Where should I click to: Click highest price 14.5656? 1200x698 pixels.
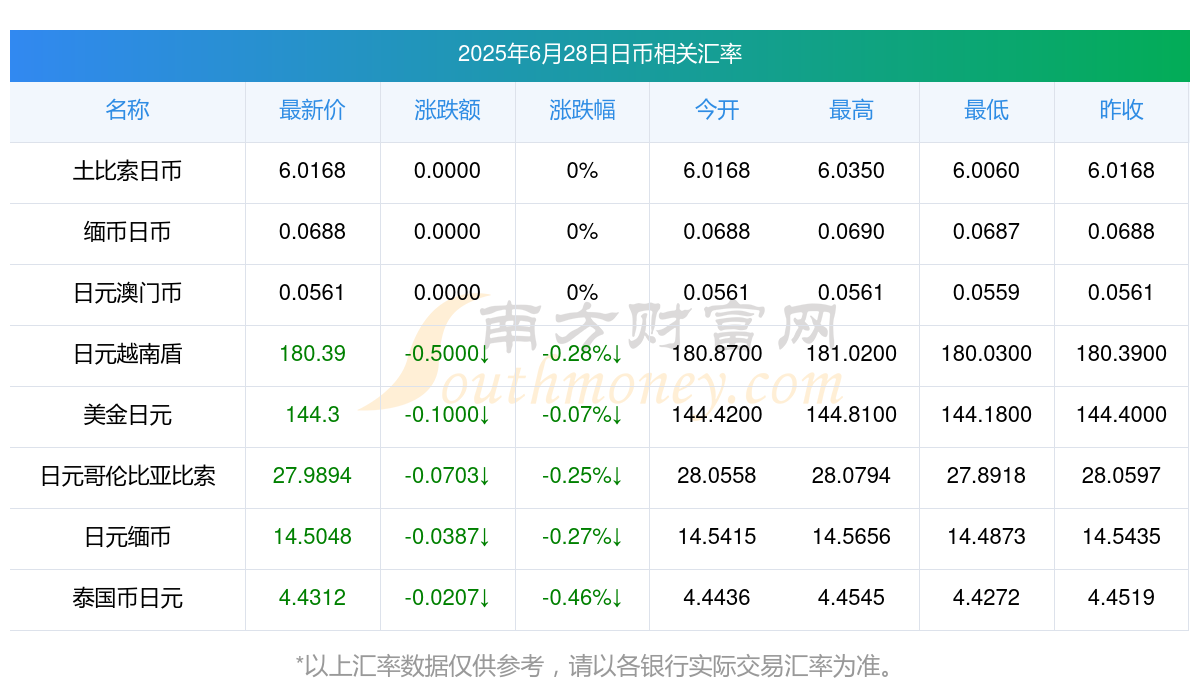851,537
